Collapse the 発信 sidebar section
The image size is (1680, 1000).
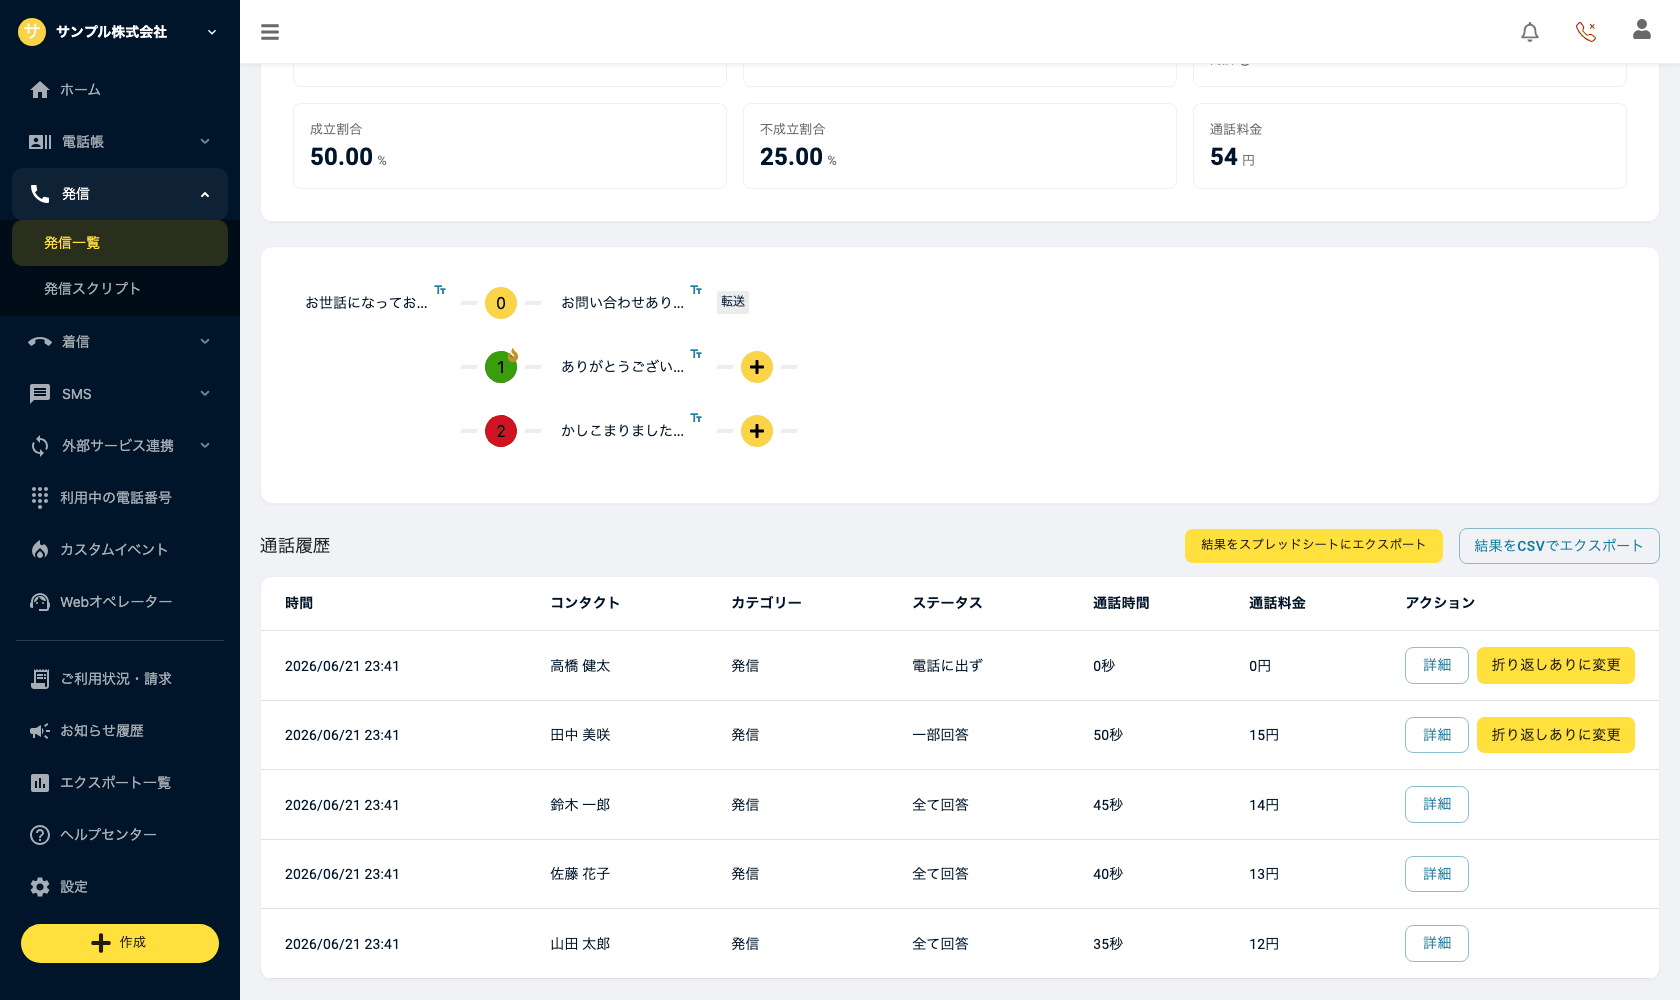click(120, 194)
